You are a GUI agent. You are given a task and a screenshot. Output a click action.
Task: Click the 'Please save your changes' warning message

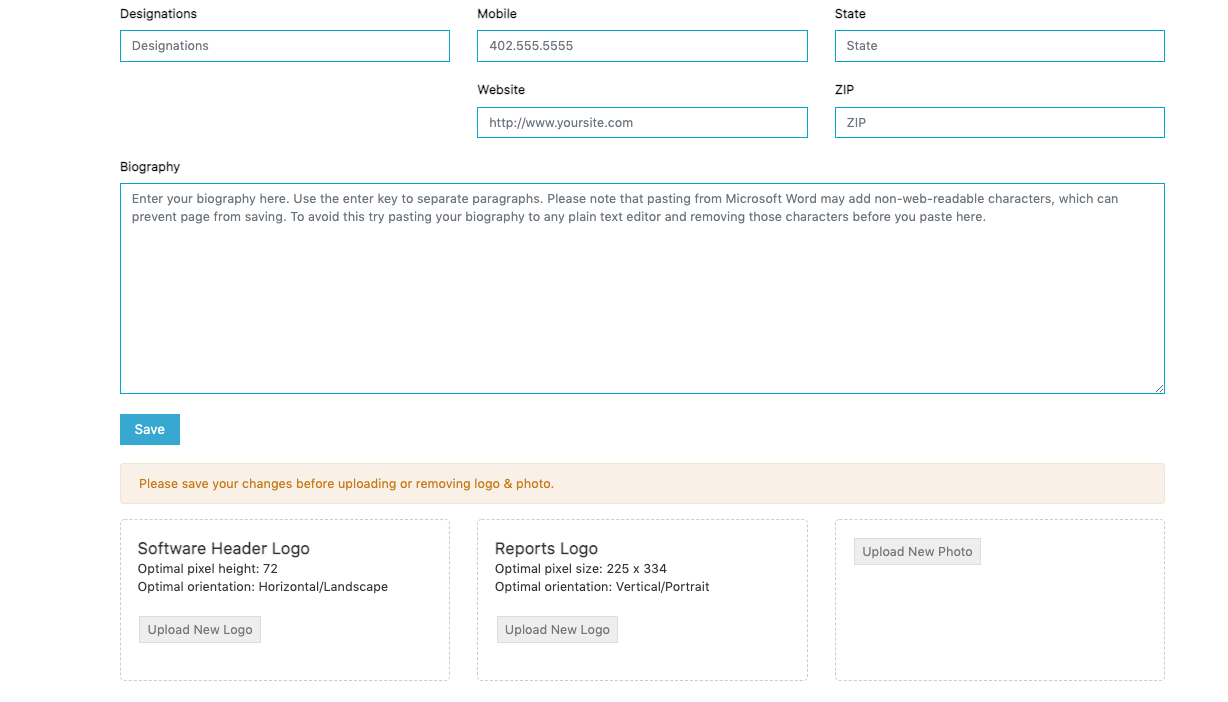click(x=346, y=484)
